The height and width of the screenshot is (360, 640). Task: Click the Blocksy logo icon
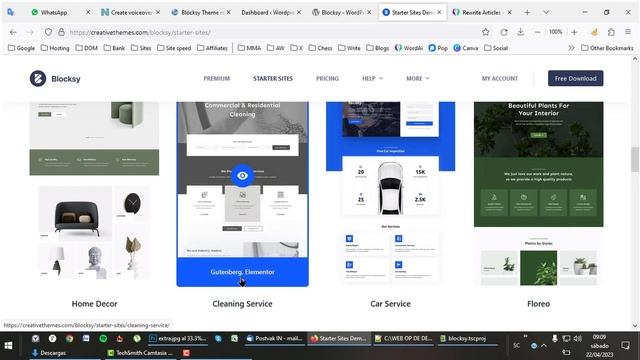coord(38,78)
